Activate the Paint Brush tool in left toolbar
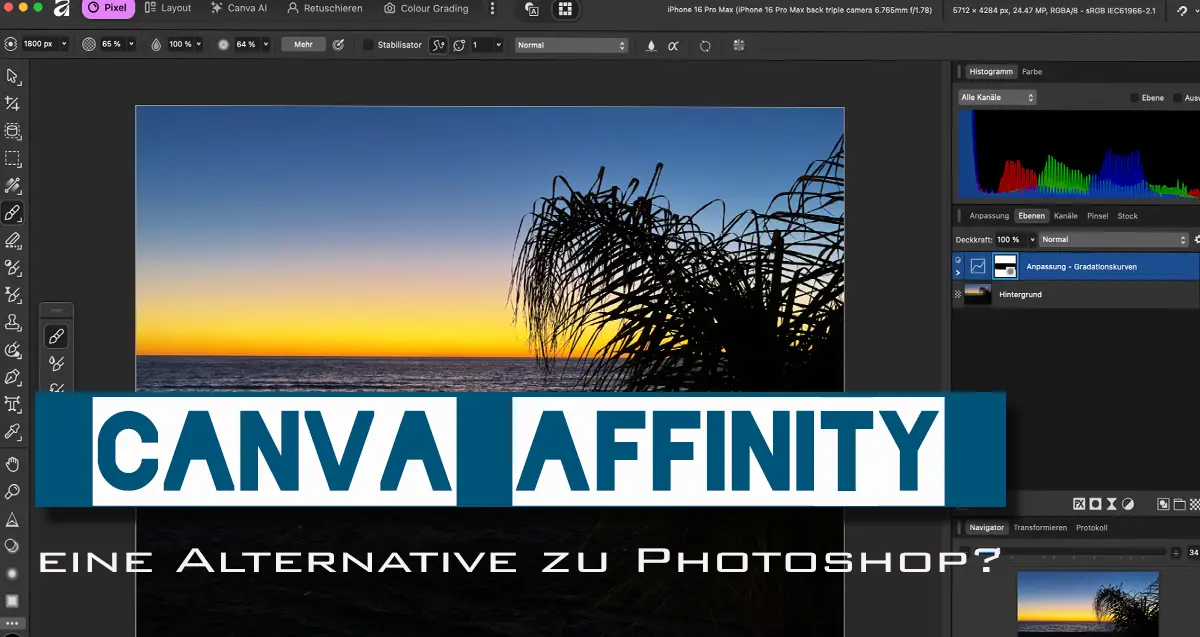 pos(13,213)
